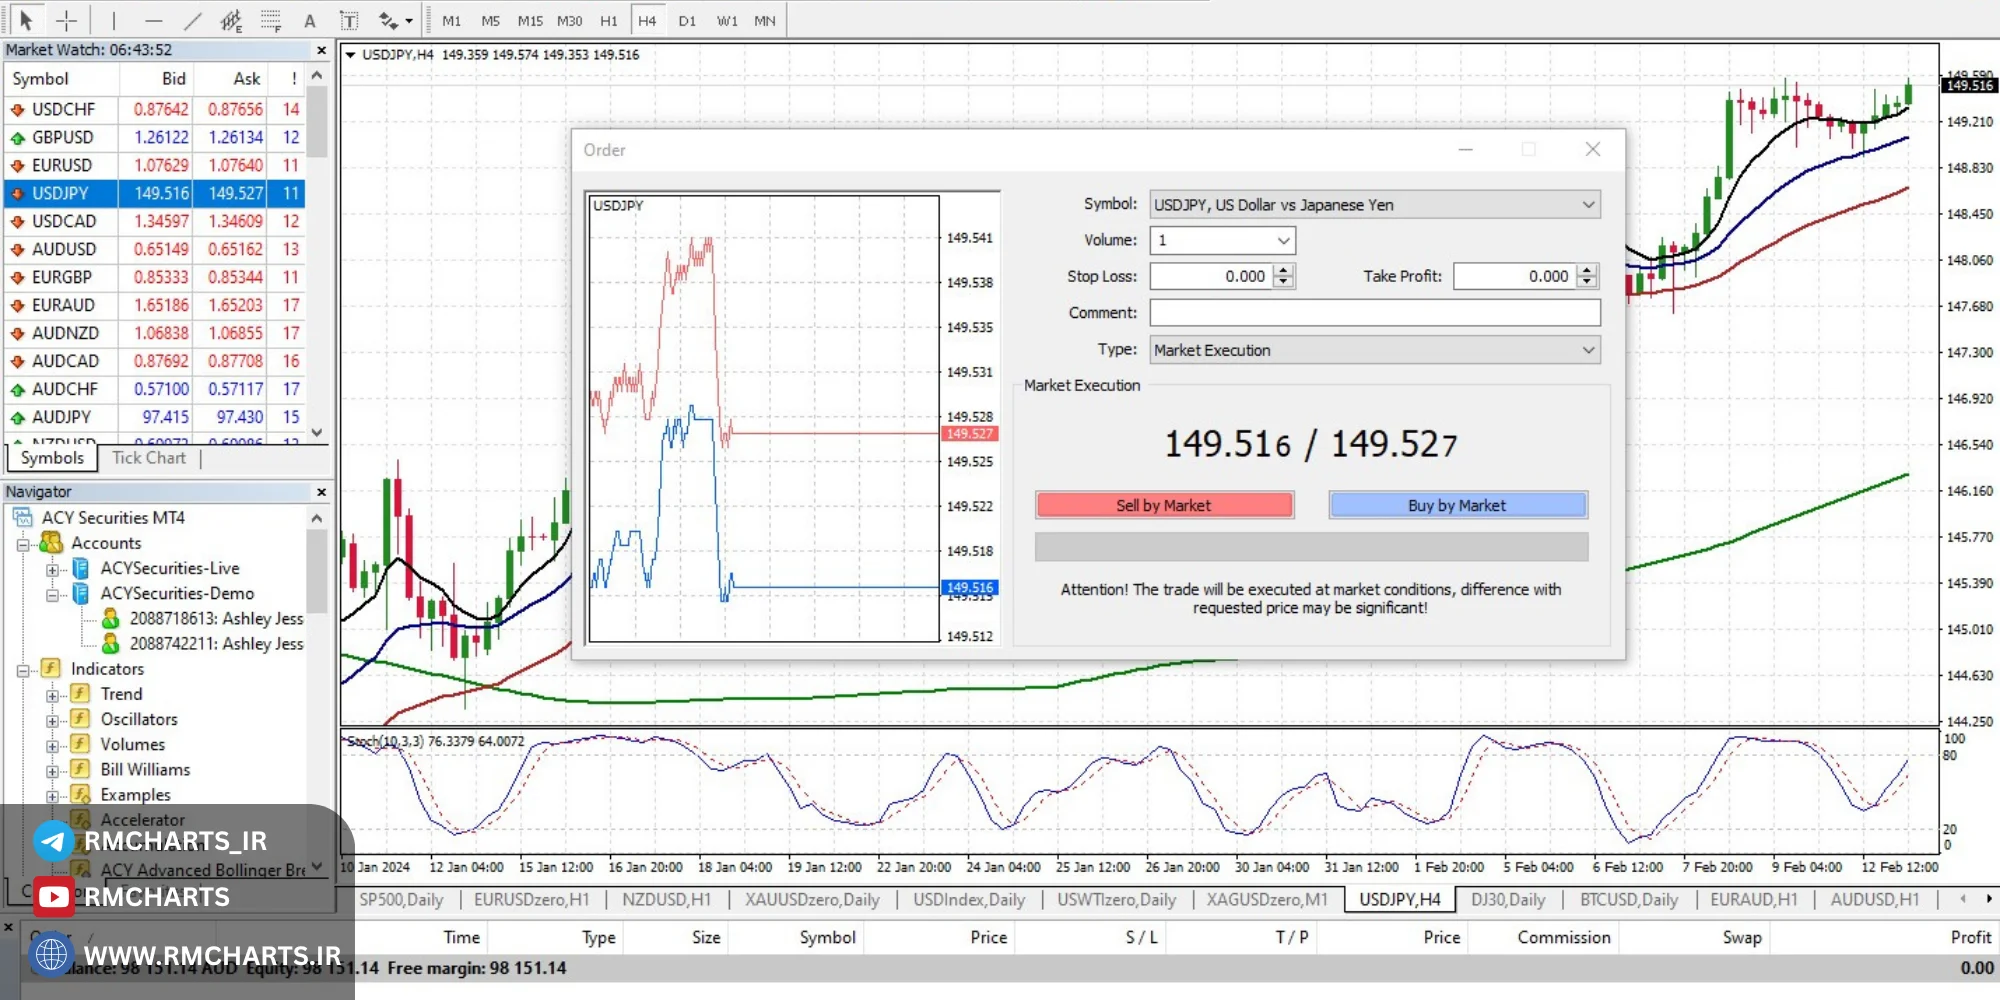
Task: Select the crosshair cursor tool
Action: point(66,20)
